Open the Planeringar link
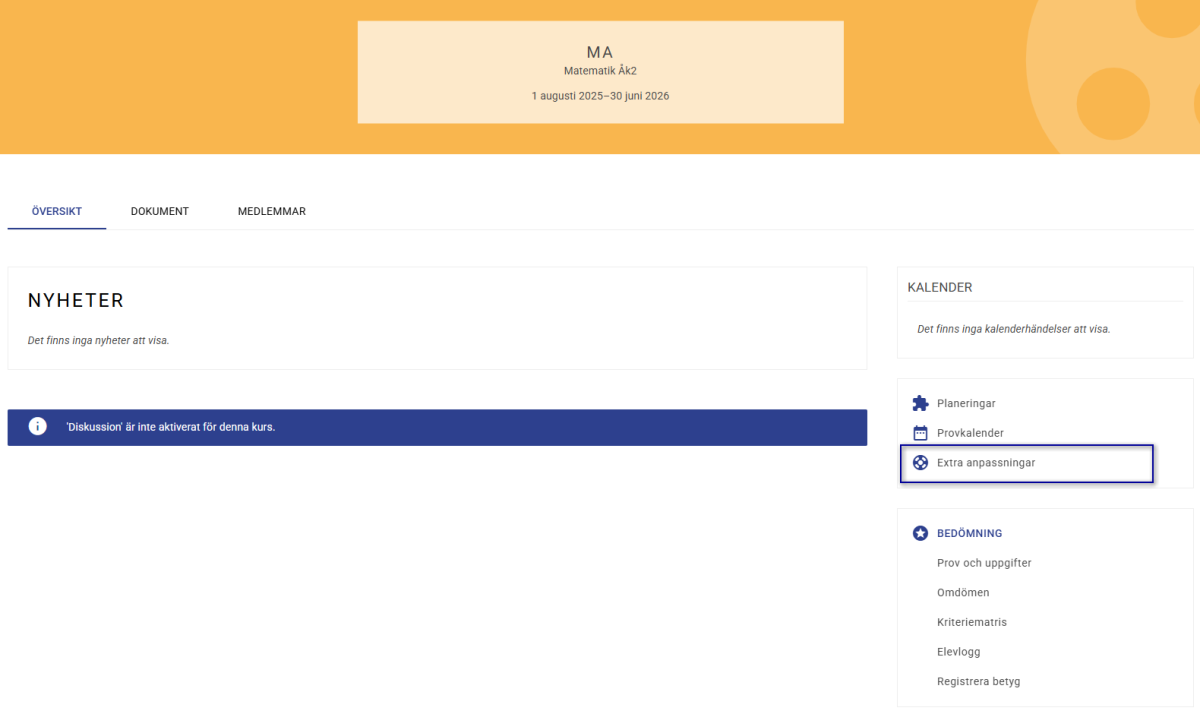The width and height of the screenshot is (1200, 714). (966, 403)
